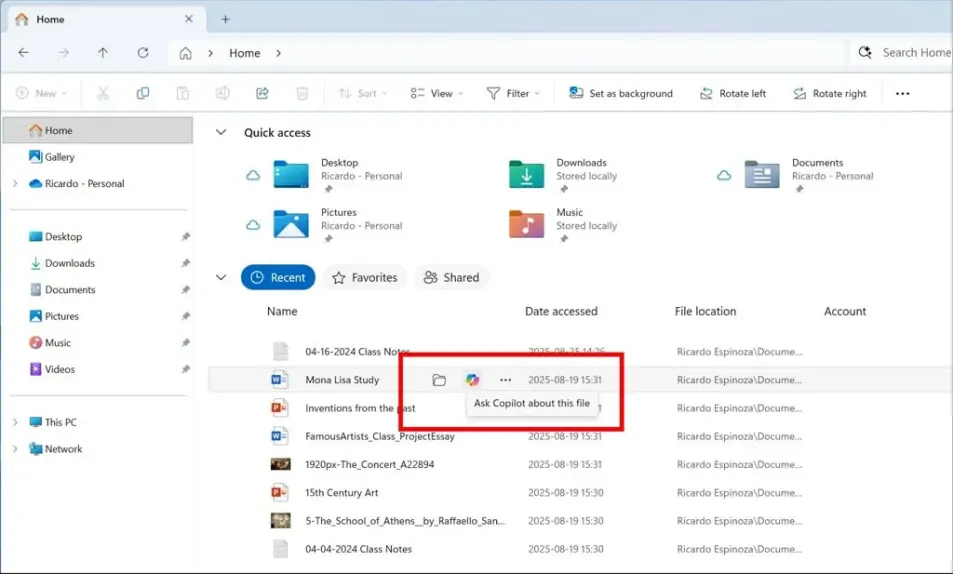Expand This PC in navigation pane
Image resolution: width=953 pixels, height=574 pixels.
coord(15,422)
